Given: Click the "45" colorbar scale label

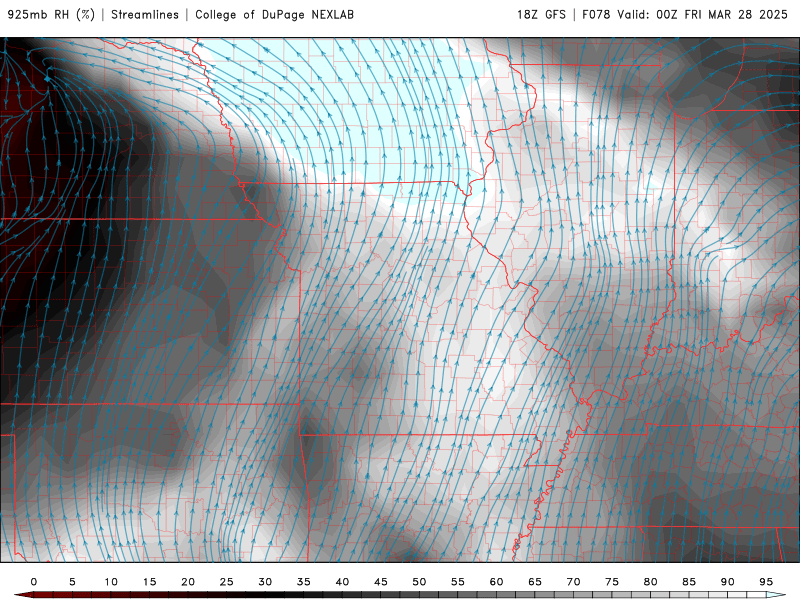Looking at the screenshot, I should (x=381, y=582).
